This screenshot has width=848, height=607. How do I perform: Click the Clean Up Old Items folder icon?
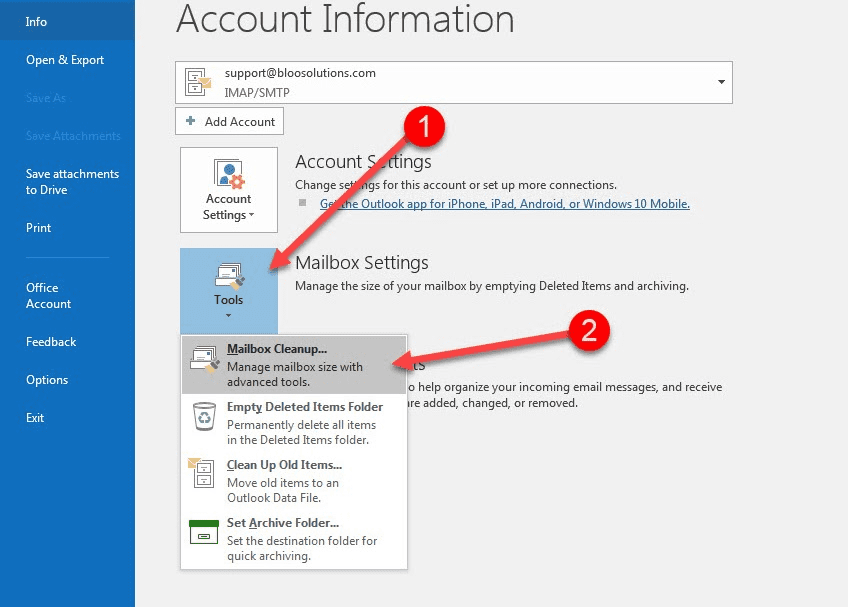pyautogui.click(x=204, y=475)
